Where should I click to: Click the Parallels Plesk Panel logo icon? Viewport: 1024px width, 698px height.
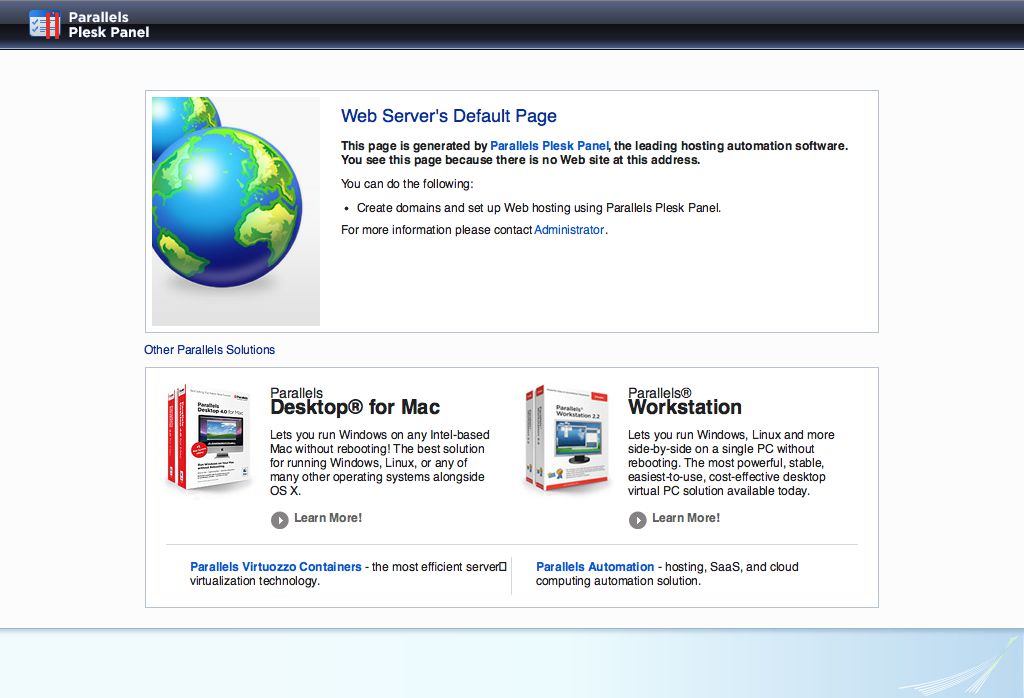[44, 25]
